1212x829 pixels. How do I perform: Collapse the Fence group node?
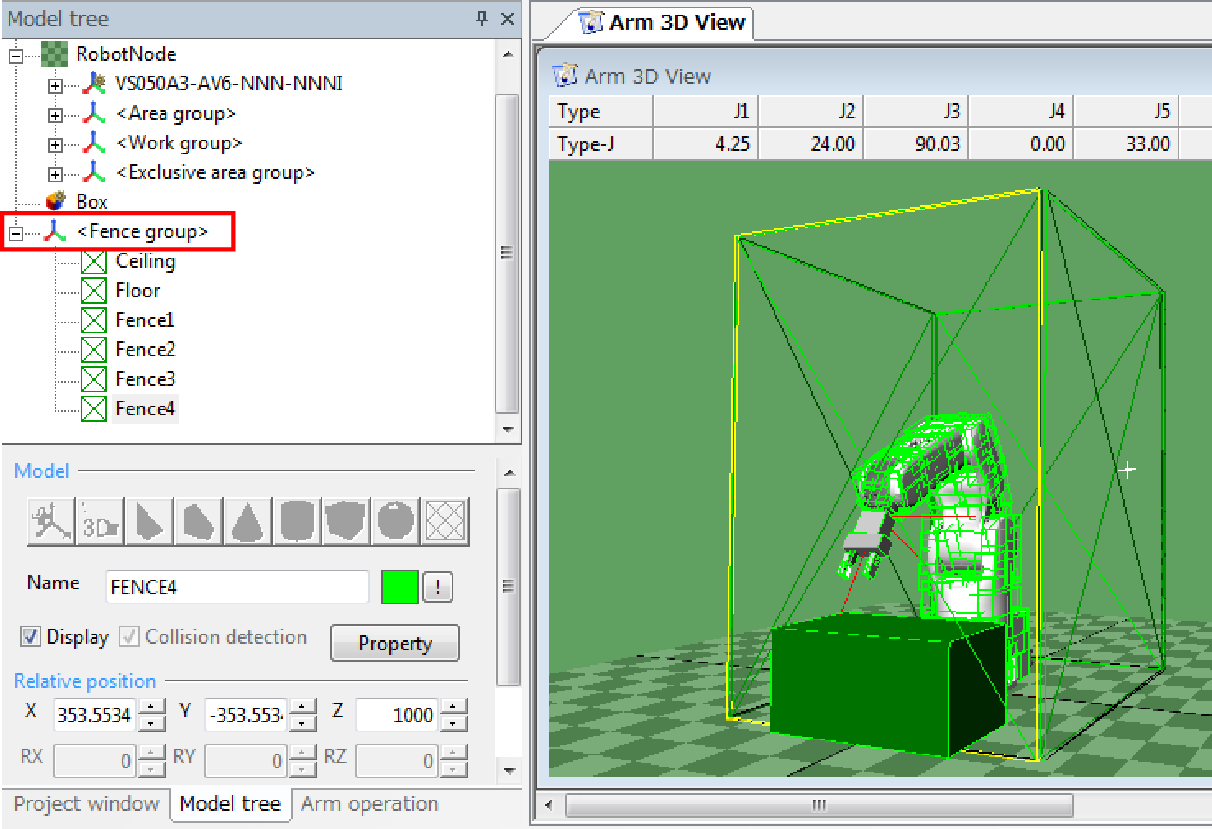[x=14, y=233]
